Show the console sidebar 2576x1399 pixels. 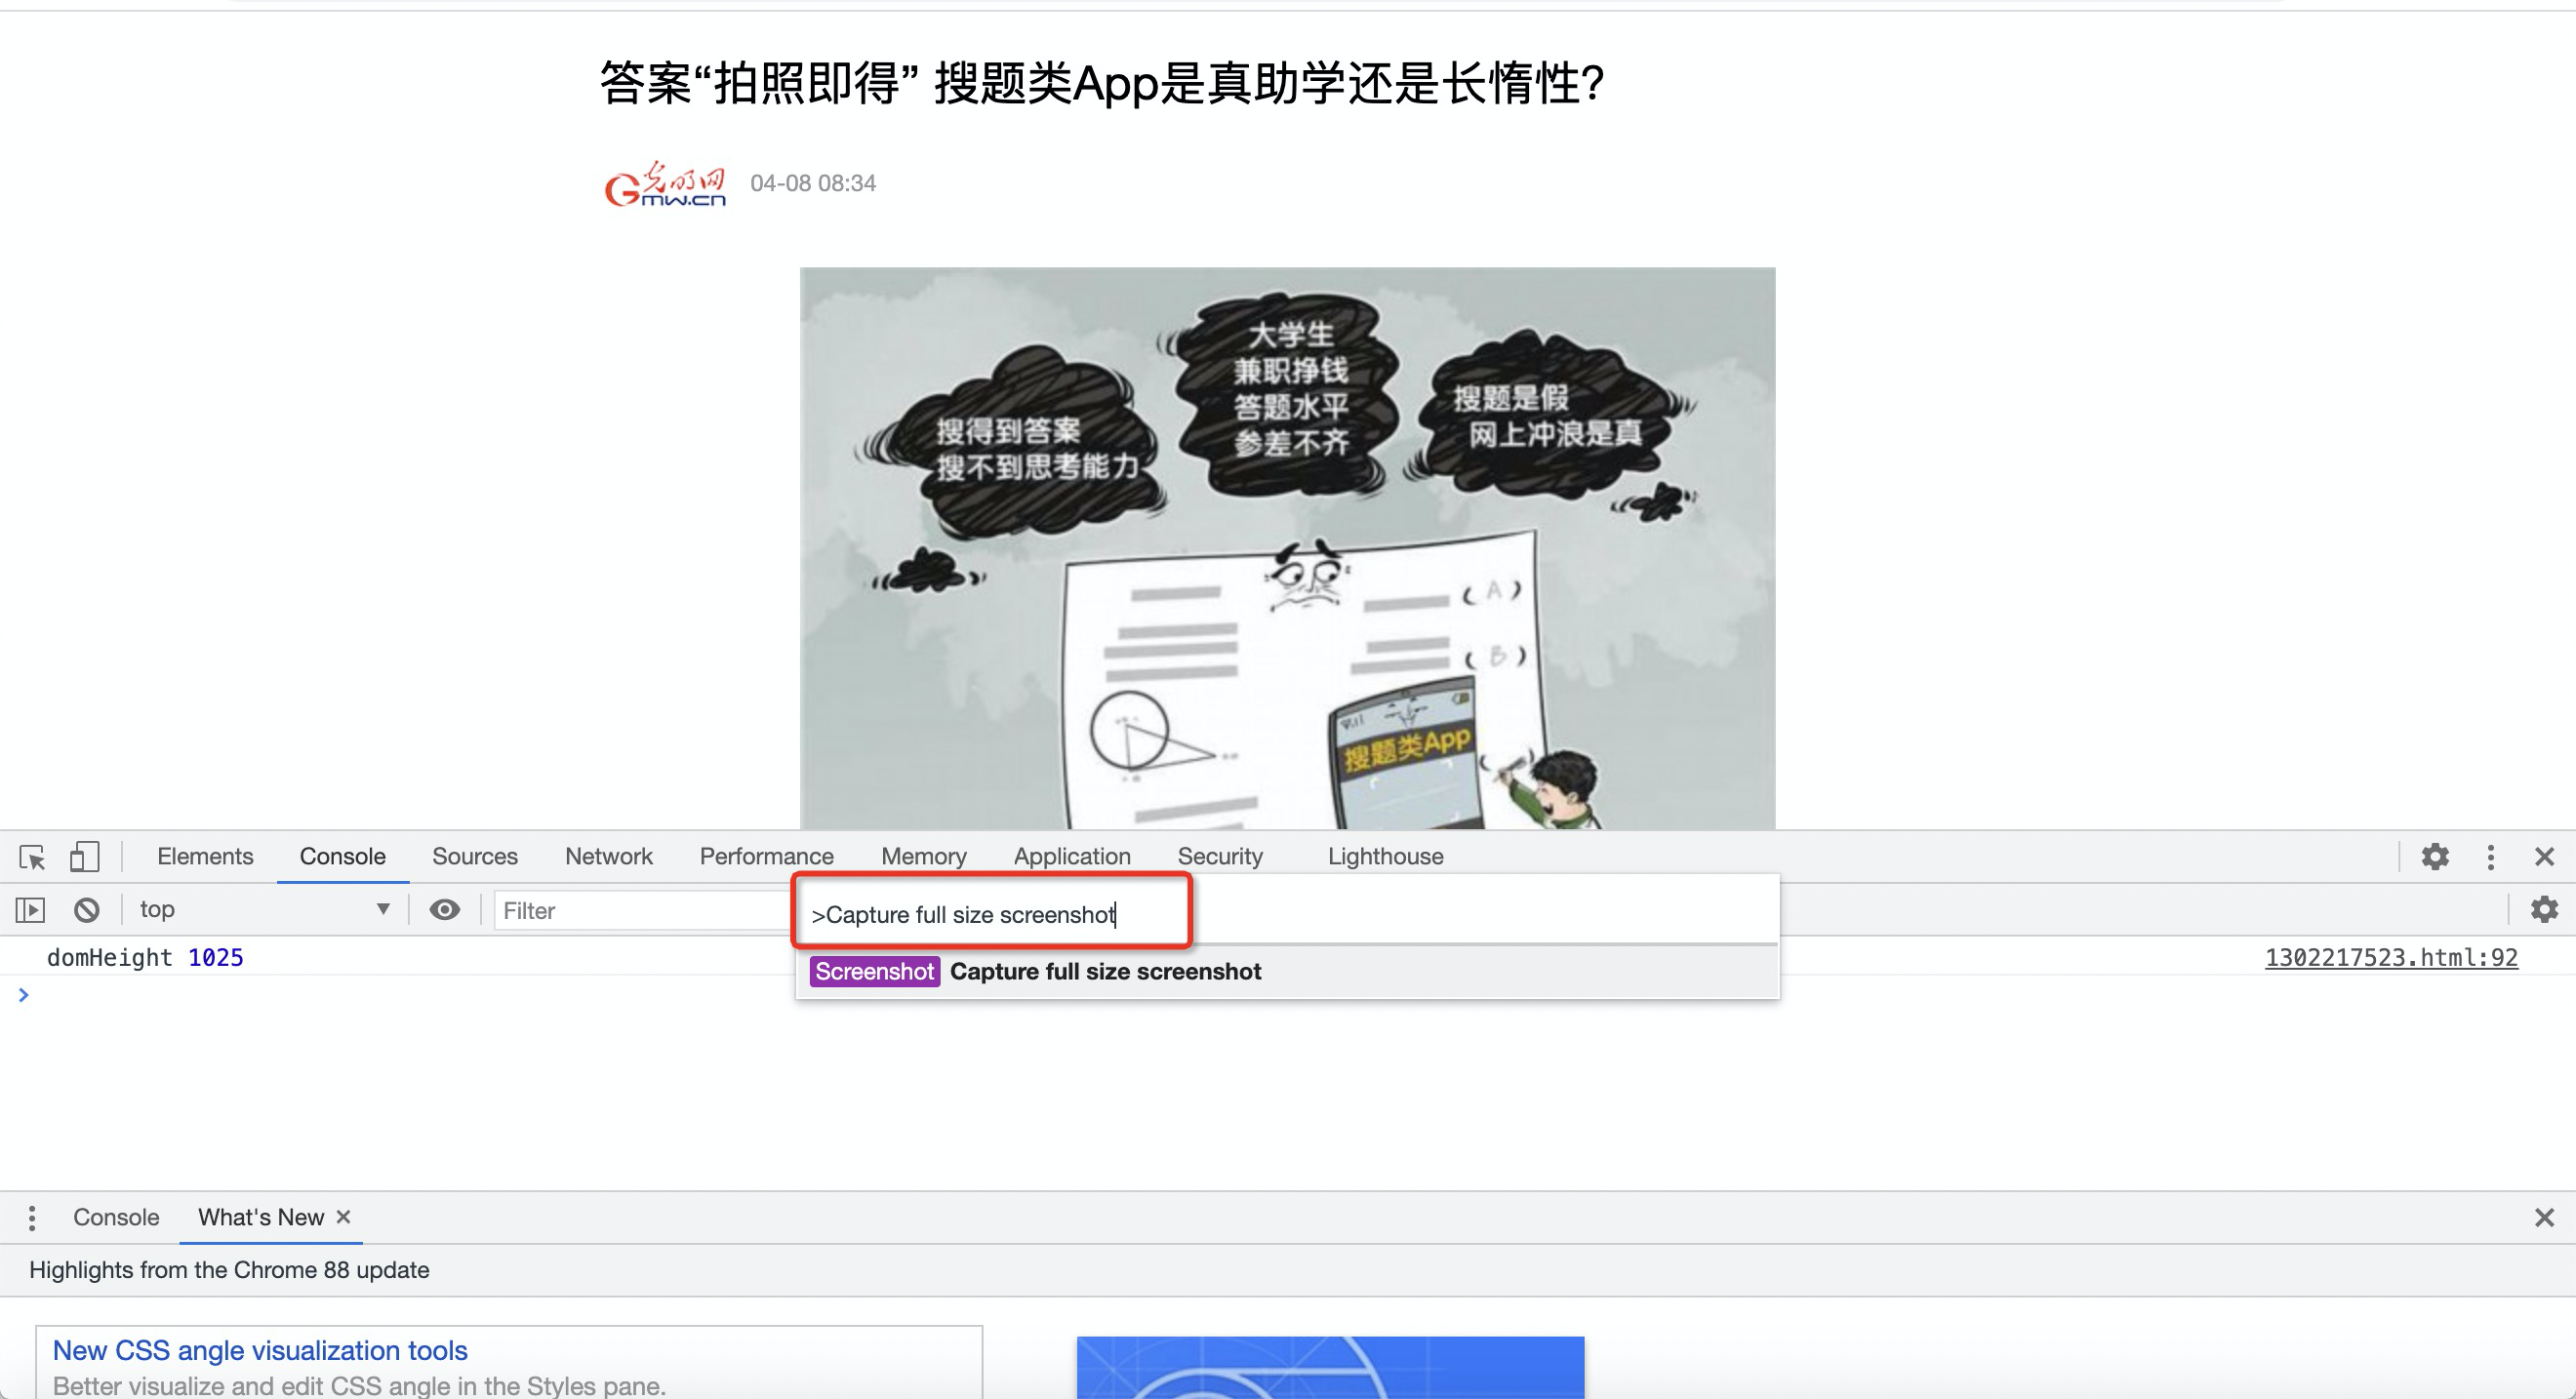[x=30, y=910]
